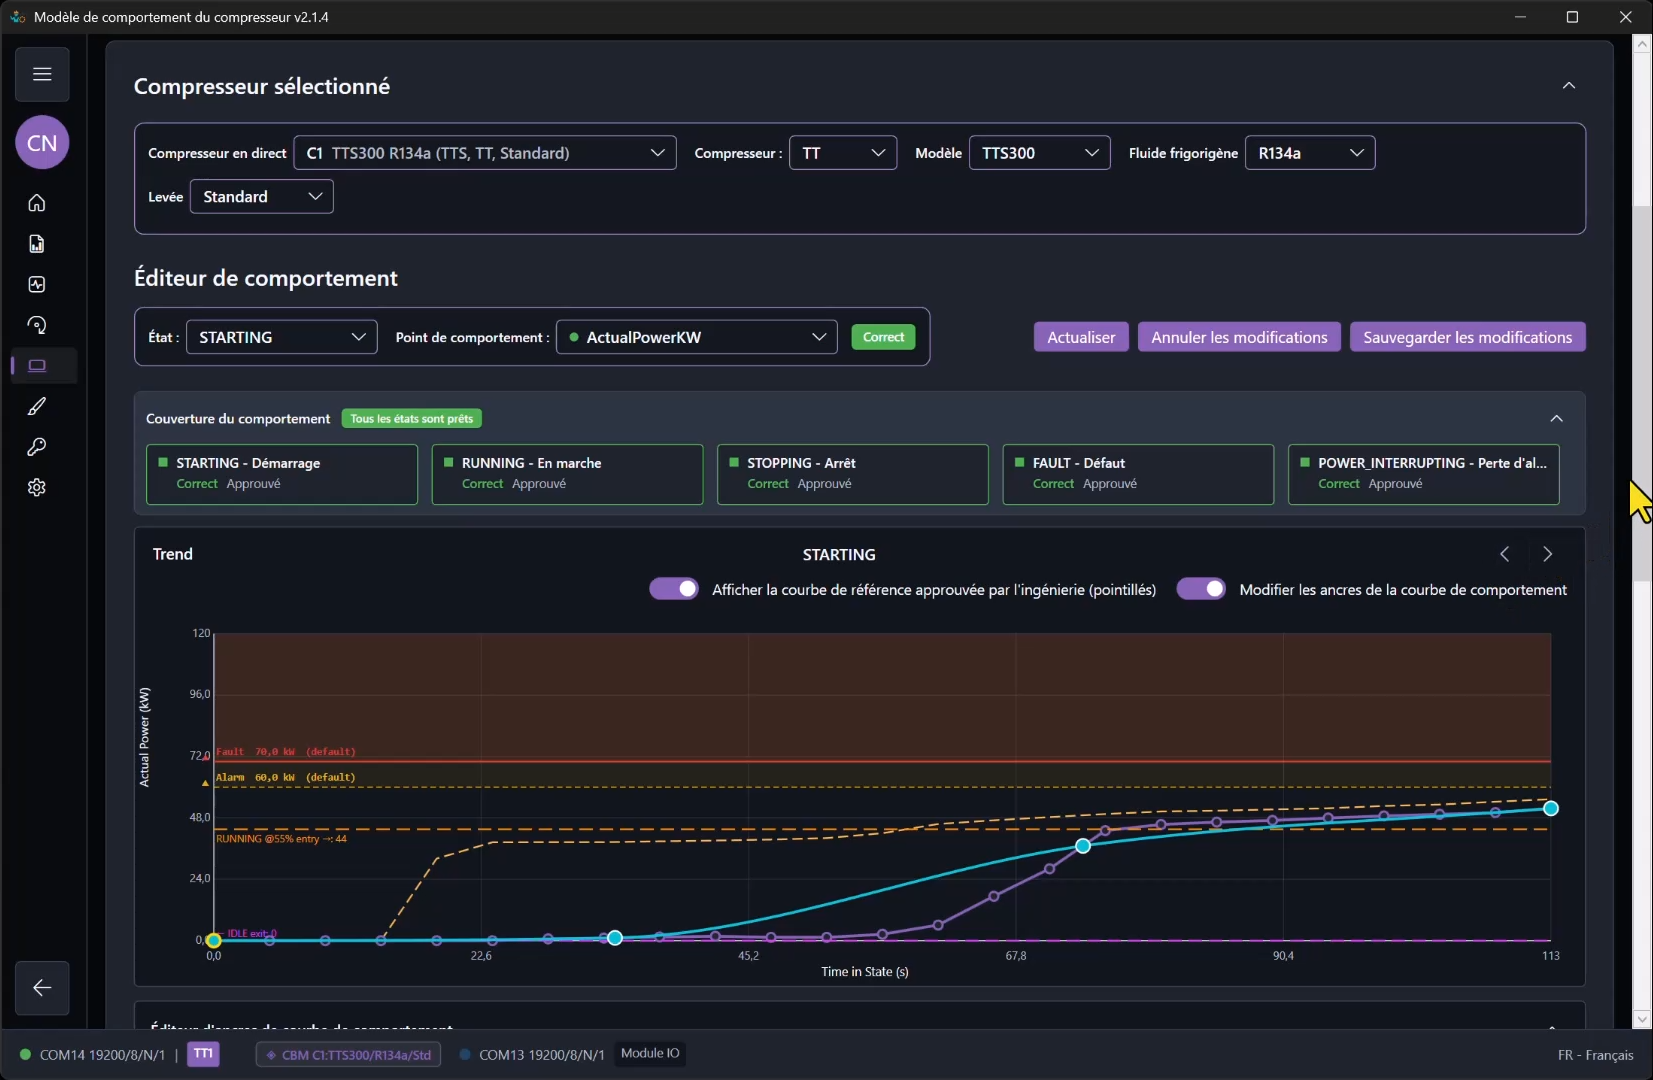Select the yellow start anchor at time zero

213,940
